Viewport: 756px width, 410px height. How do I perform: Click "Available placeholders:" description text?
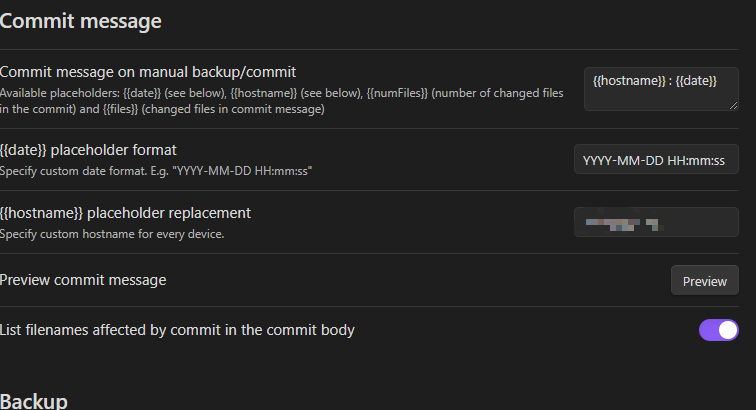click(60, 93)
